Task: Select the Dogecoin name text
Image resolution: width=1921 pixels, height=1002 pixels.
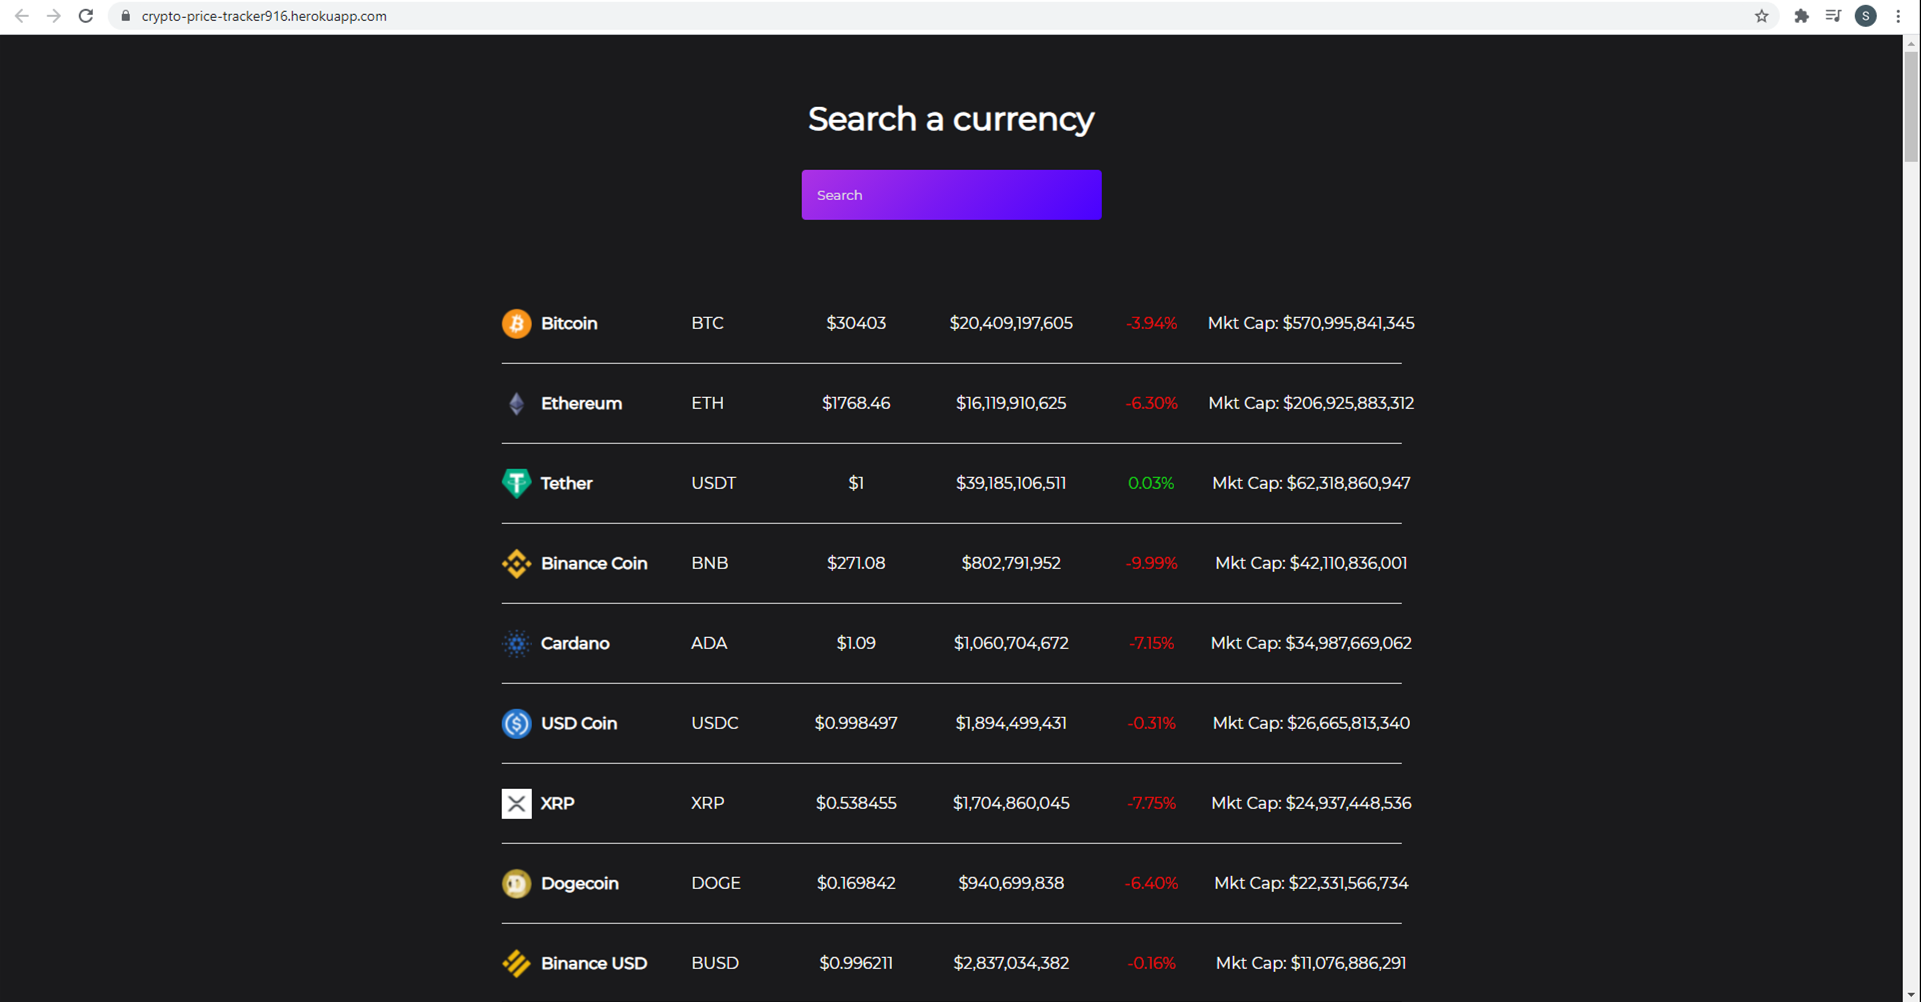Action: coord(580,883)
